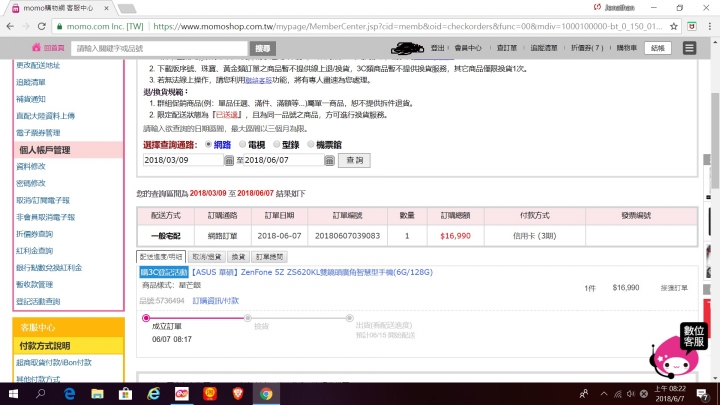Select the 網路 query channel radio button
Screen dimensions: 720x405
click(208, 144)
